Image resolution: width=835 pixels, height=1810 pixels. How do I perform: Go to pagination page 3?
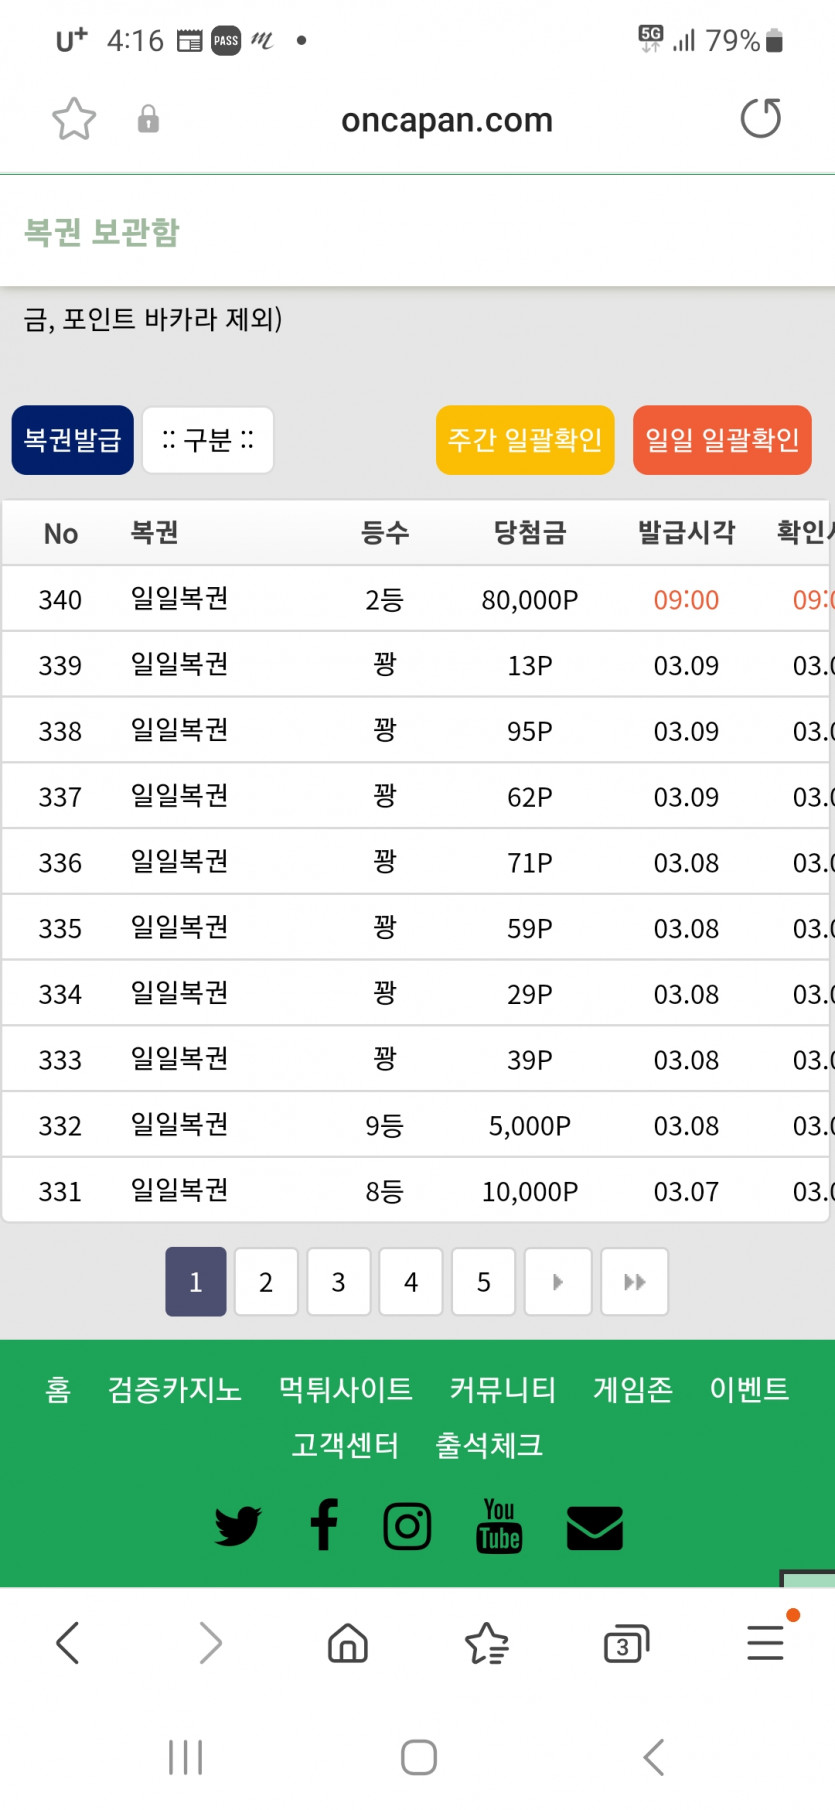click(339, 1282)
